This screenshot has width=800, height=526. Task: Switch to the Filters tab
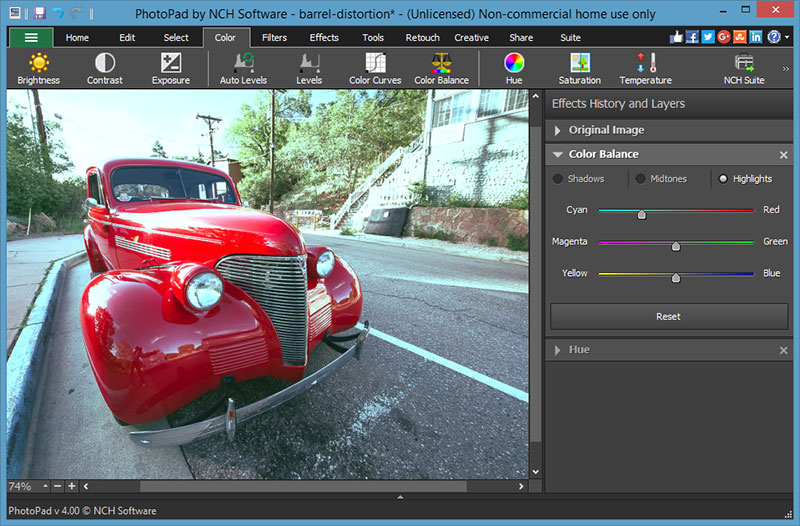coord(274,38)
